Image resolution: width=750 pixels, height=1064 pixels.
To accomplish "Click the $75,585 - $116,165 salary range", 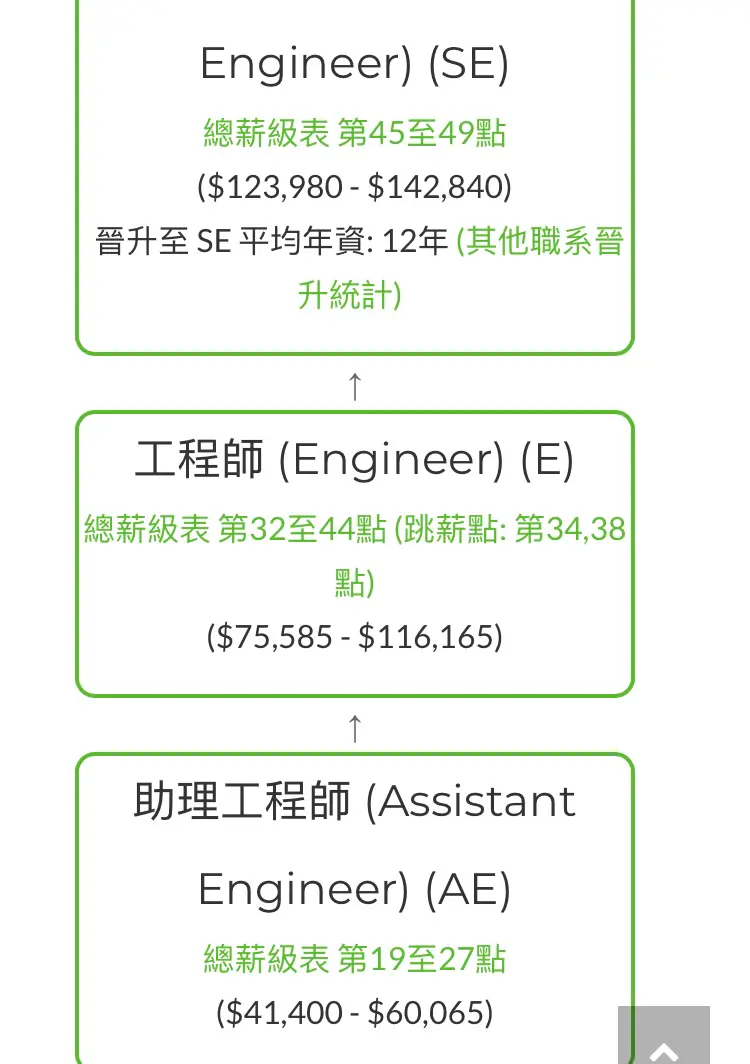I will click(354, 636).
